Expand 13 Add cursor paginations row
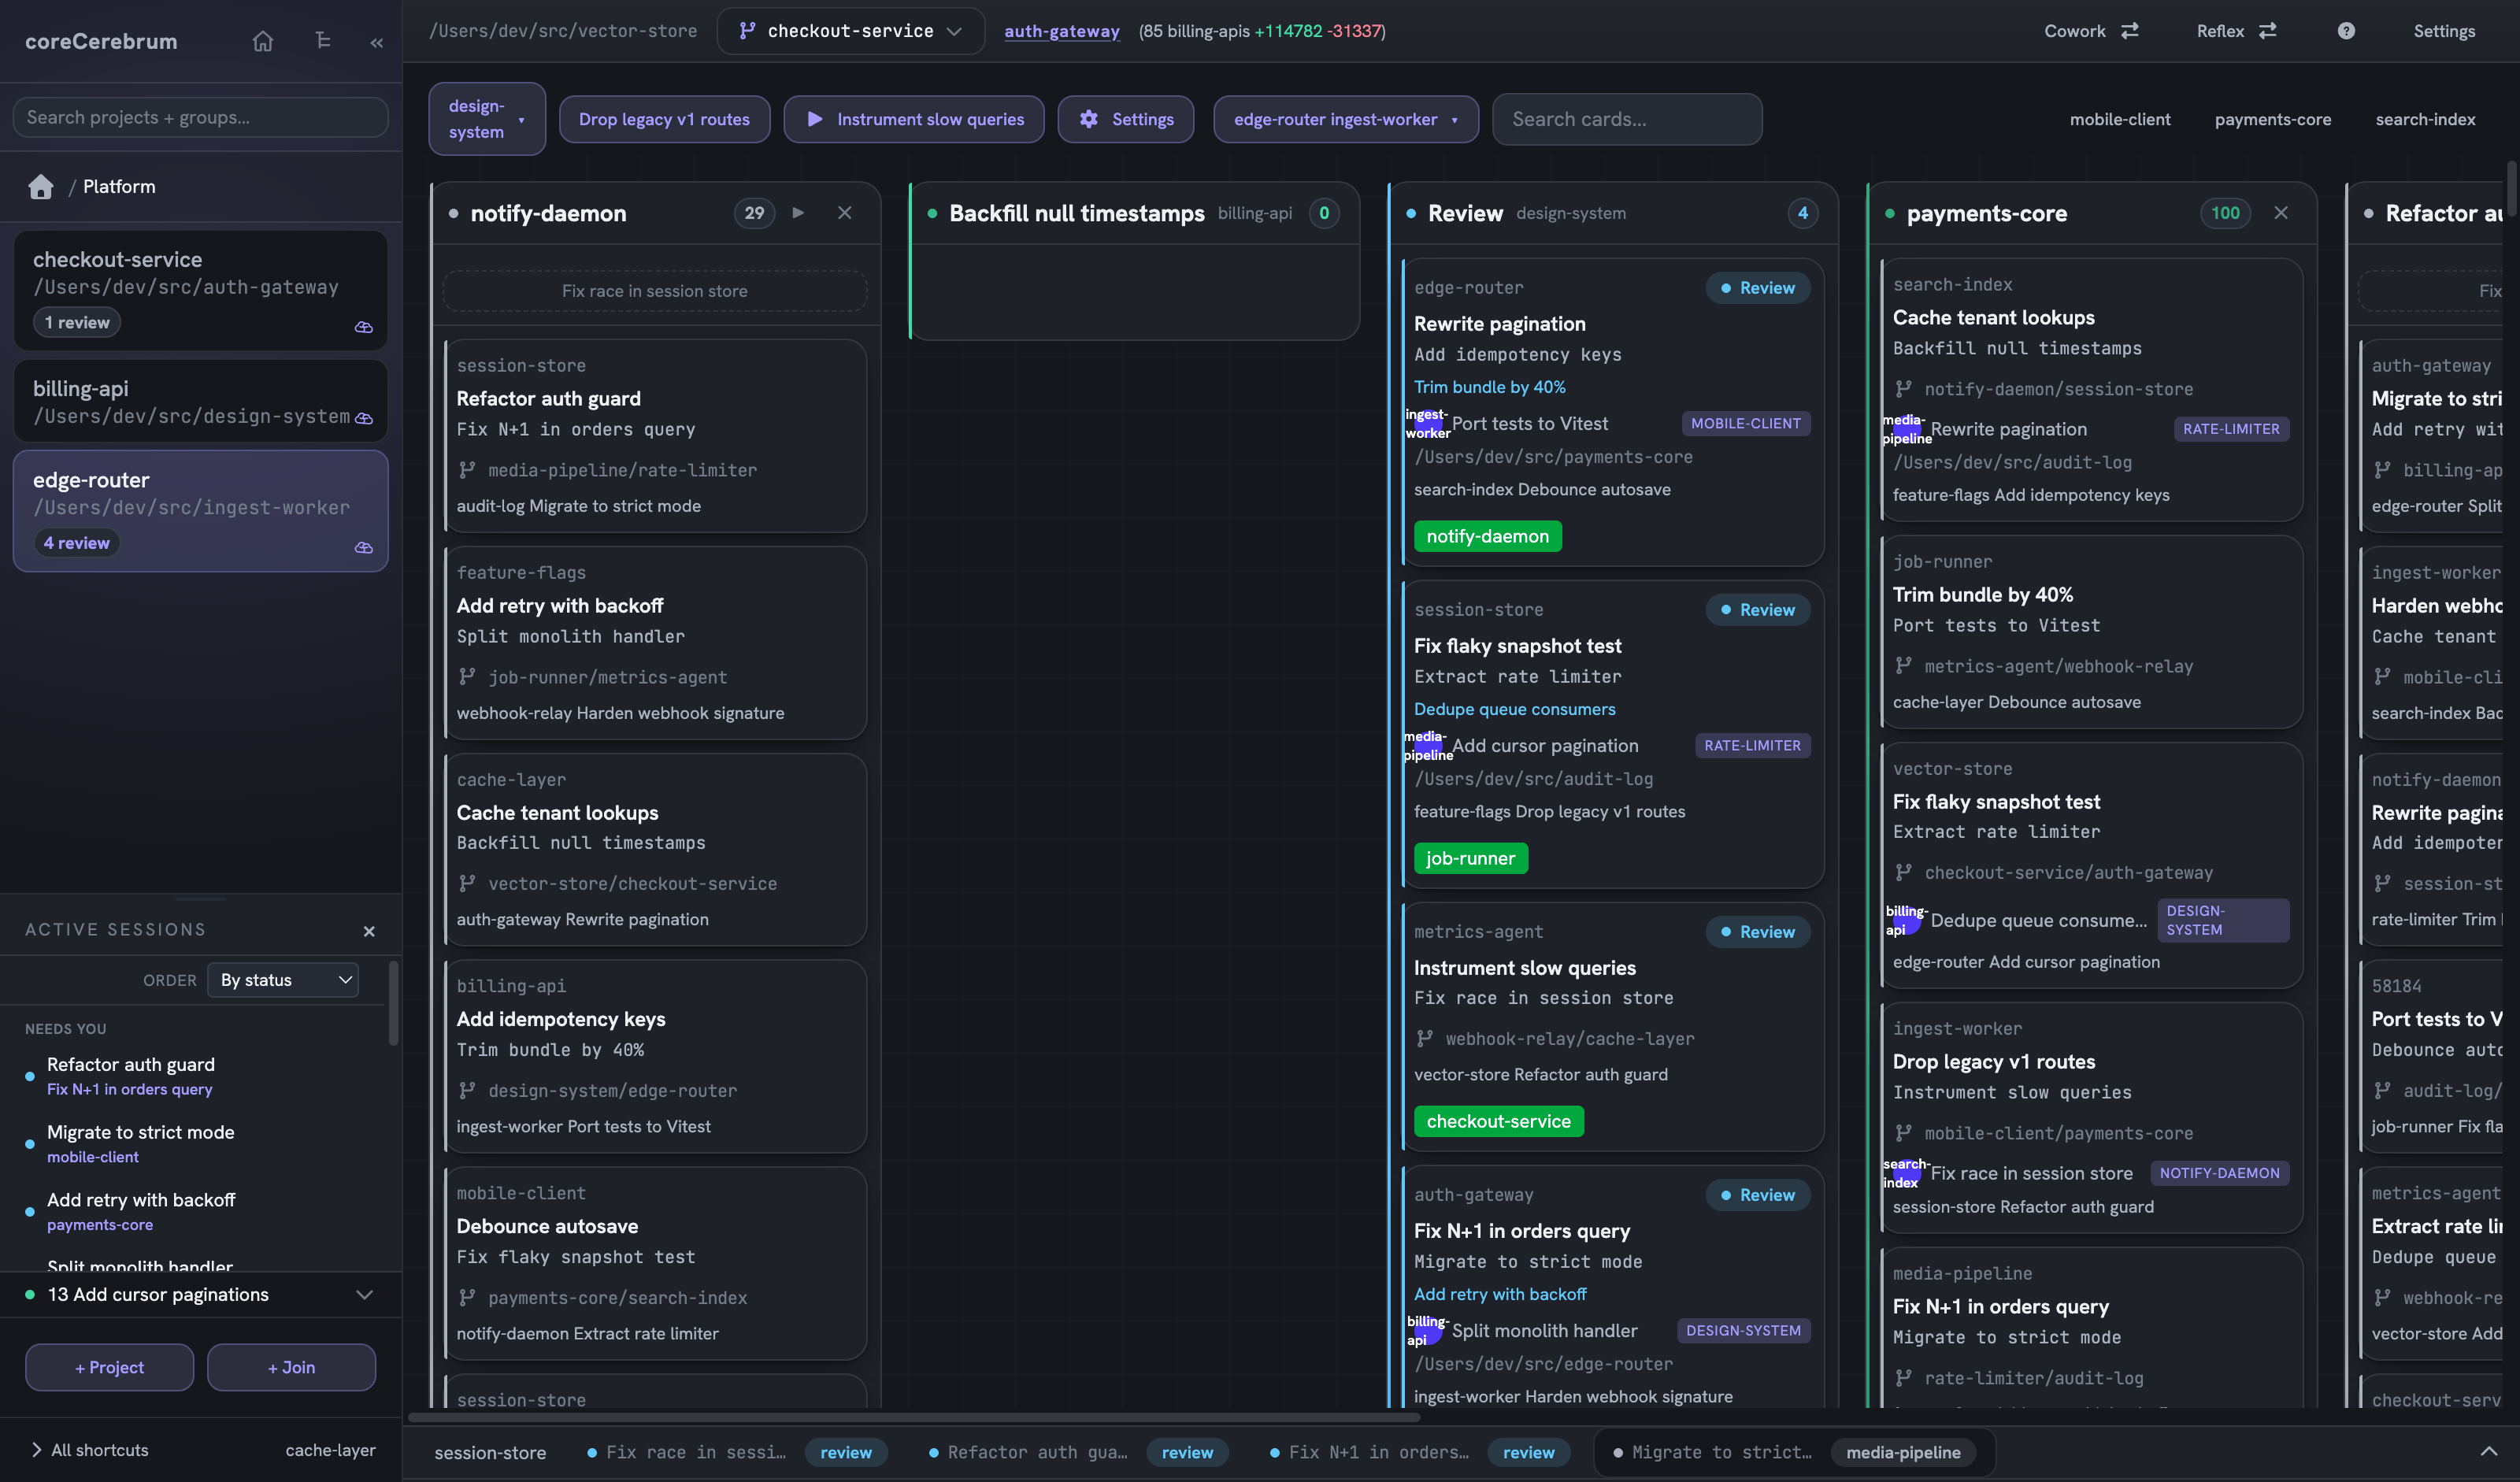 [200, 1295]
